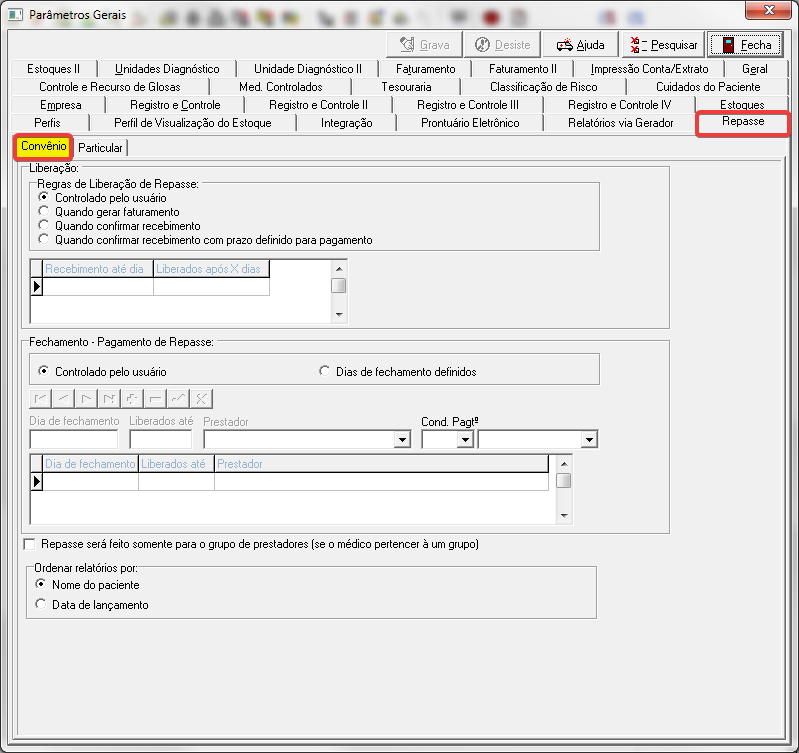Viewport: 799px width, 753px height.
Task: Click scroll down arrow in Fechamento grid
Action: pyautogui.click(x=564, y=516)
